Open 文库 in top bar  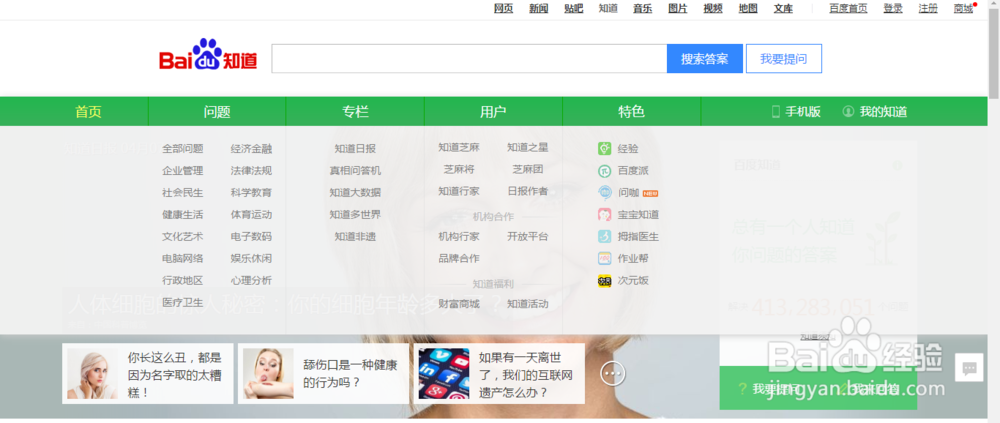pyautogui.click(x=783, y=8)
